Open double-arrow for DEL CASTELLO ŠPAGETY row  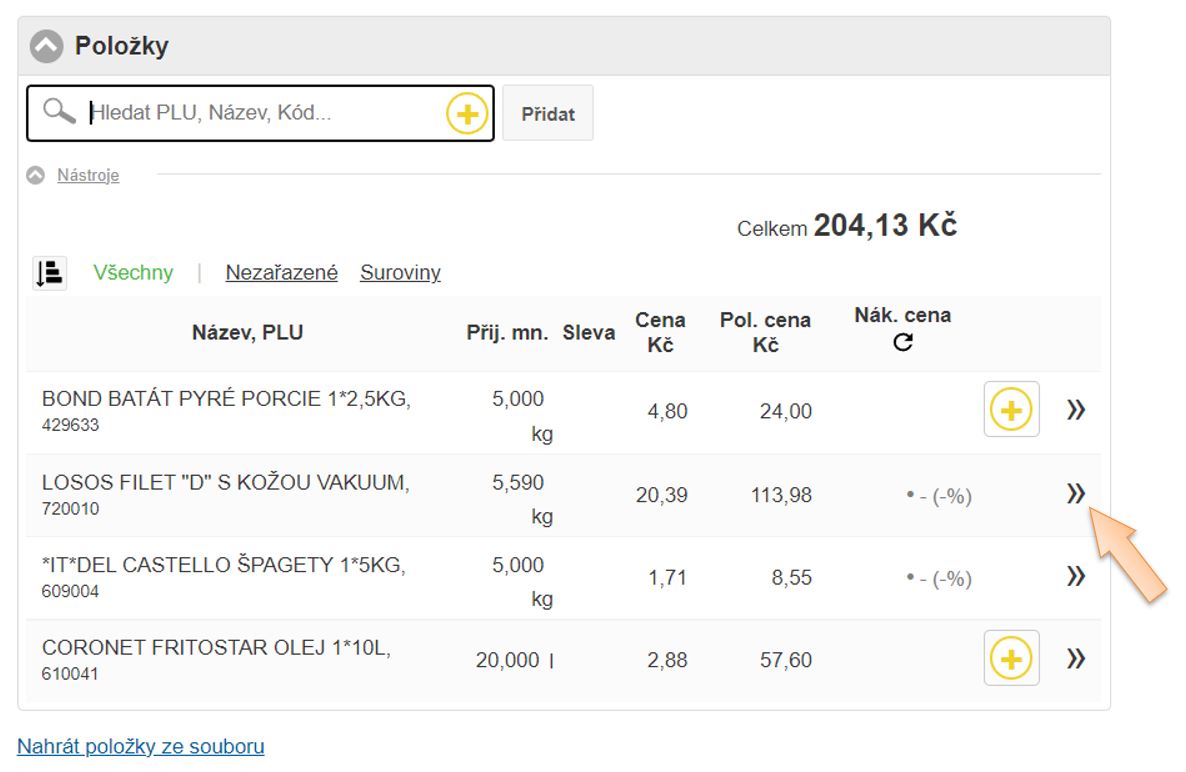(x=1075, y=576)
